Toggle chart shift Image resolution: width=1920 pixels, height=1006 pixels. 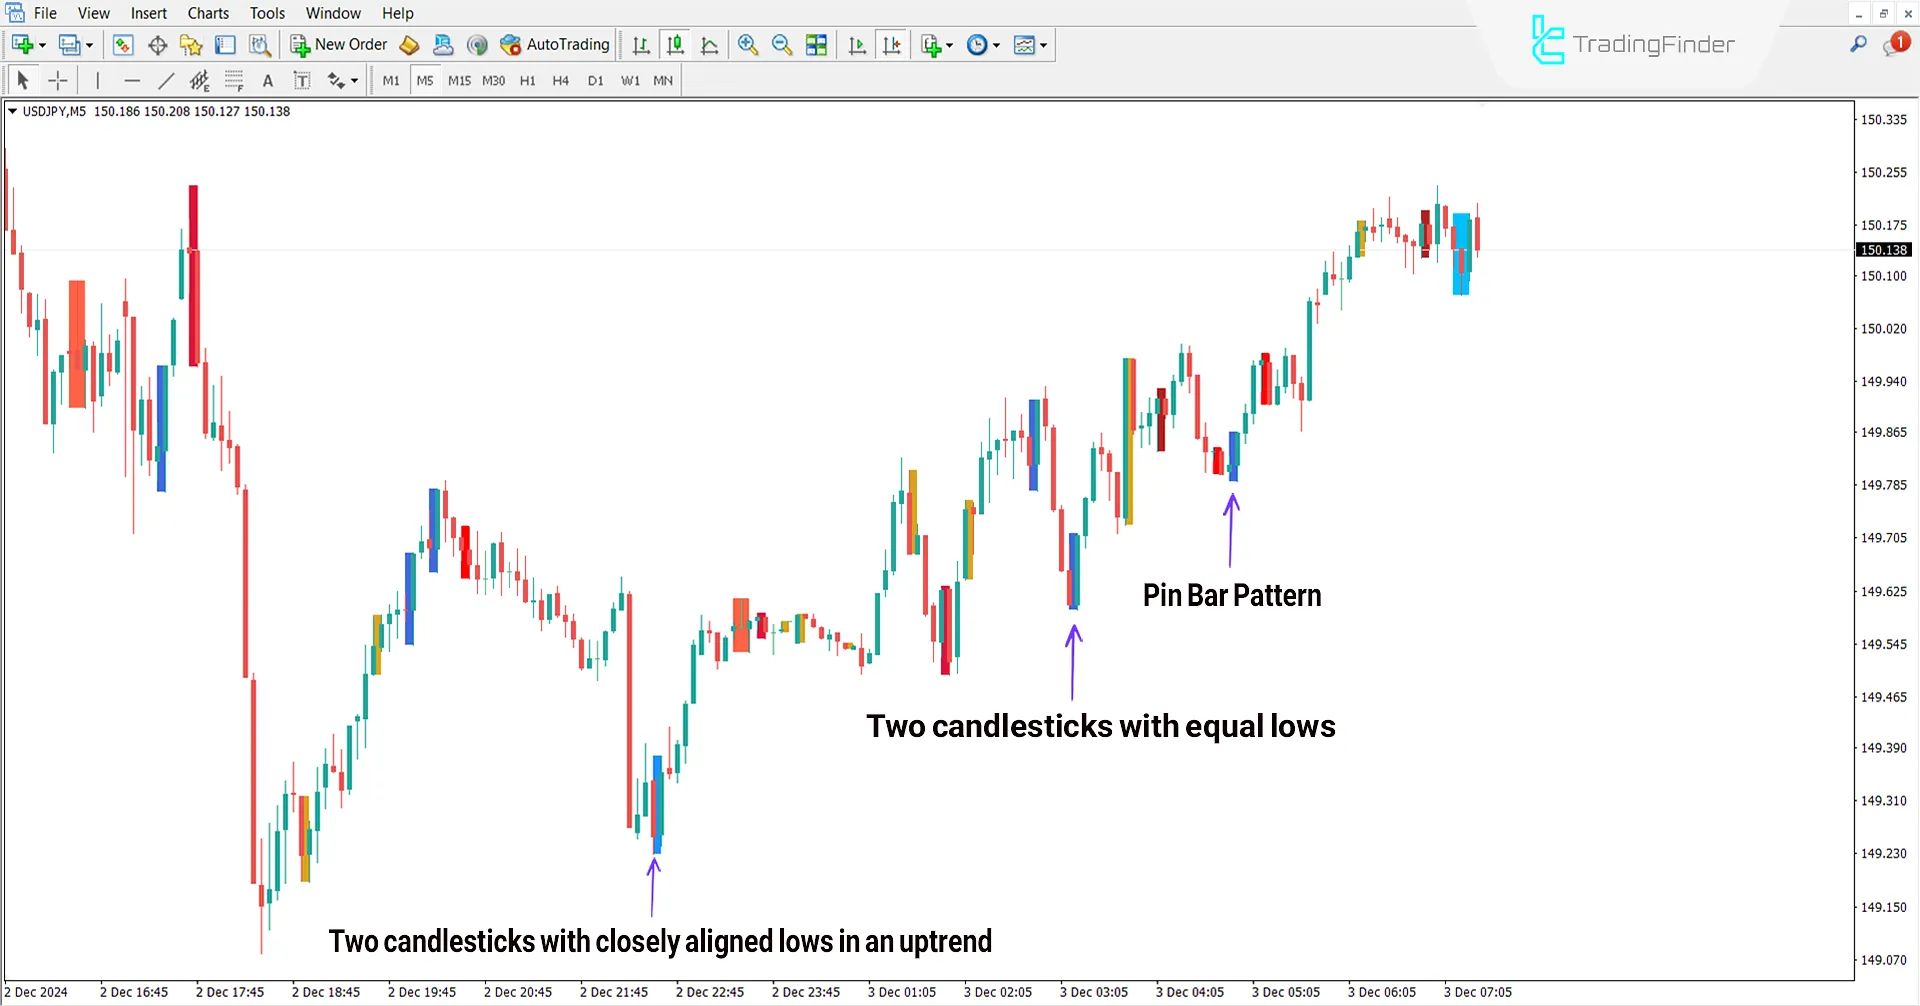(892, 45)
